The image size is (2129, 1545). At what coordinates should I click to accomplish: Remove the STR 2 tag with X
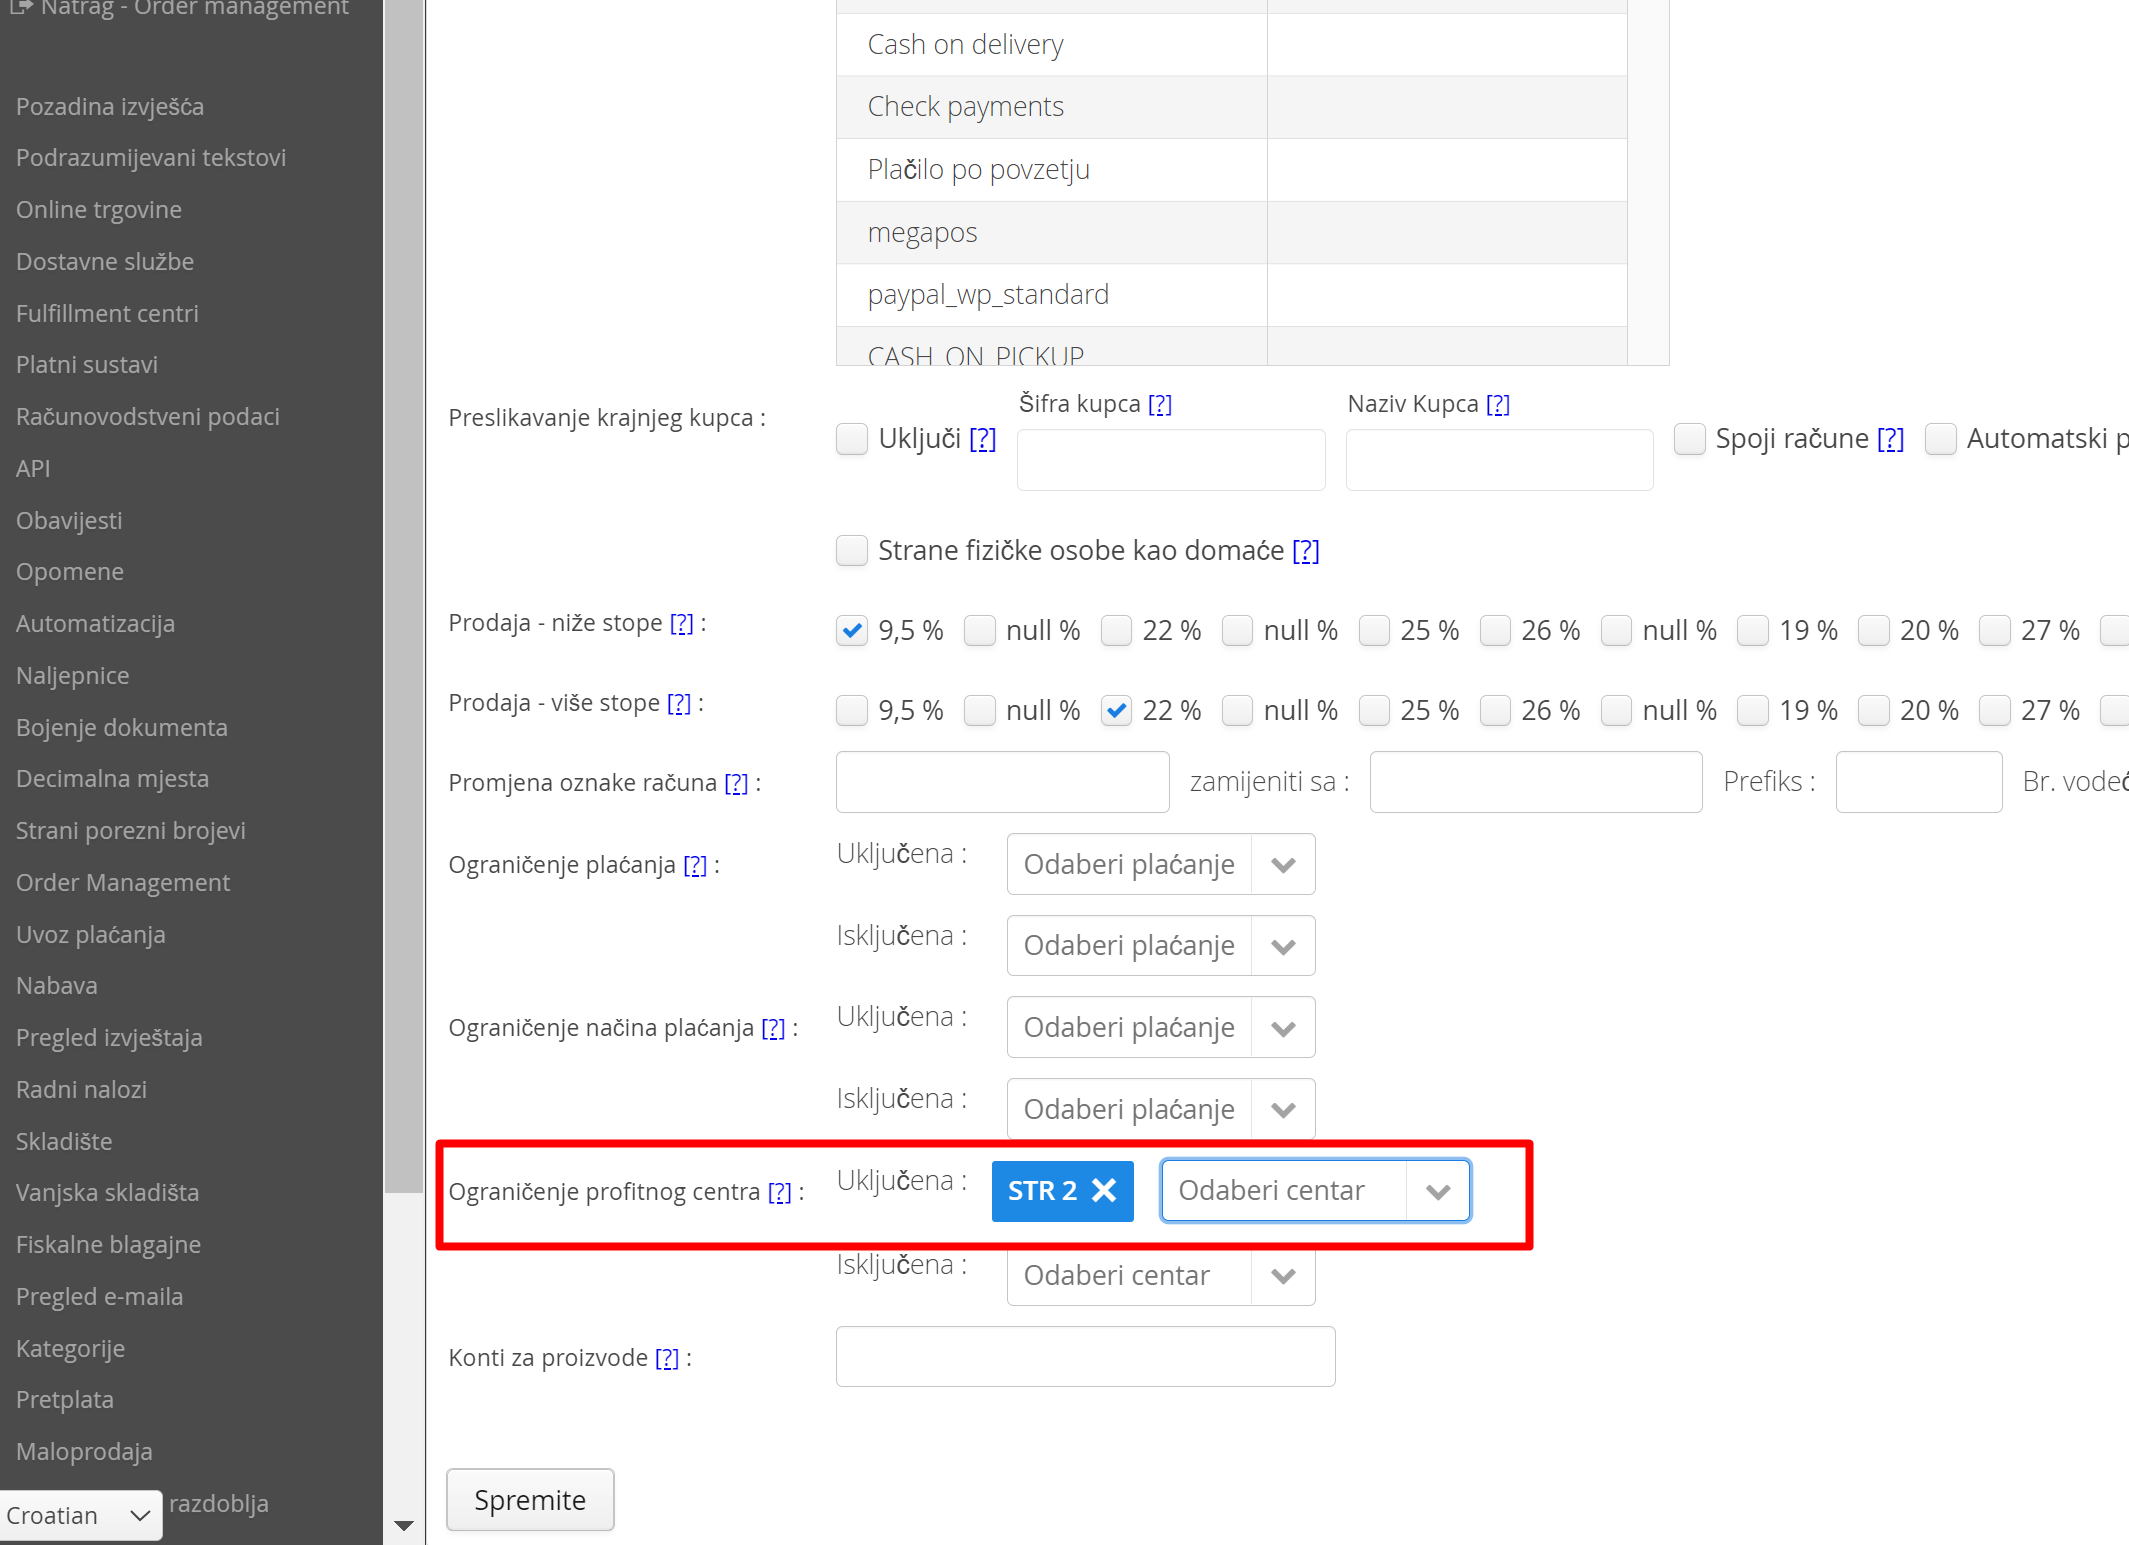pyautogui.click(x=1104, y=1190)
